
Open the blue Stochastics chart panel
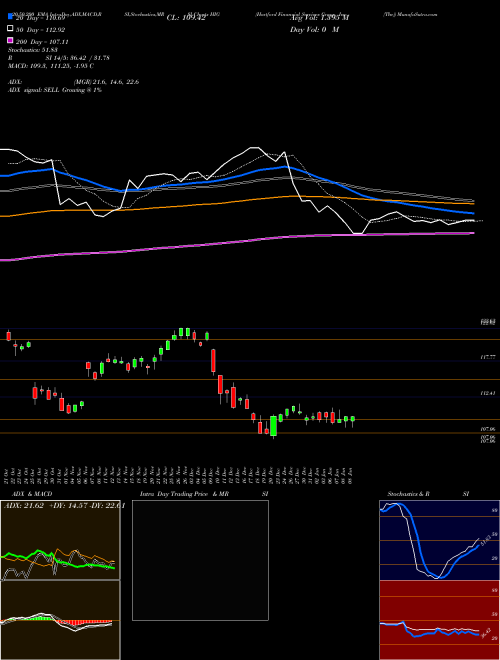(x=439, y=540)
